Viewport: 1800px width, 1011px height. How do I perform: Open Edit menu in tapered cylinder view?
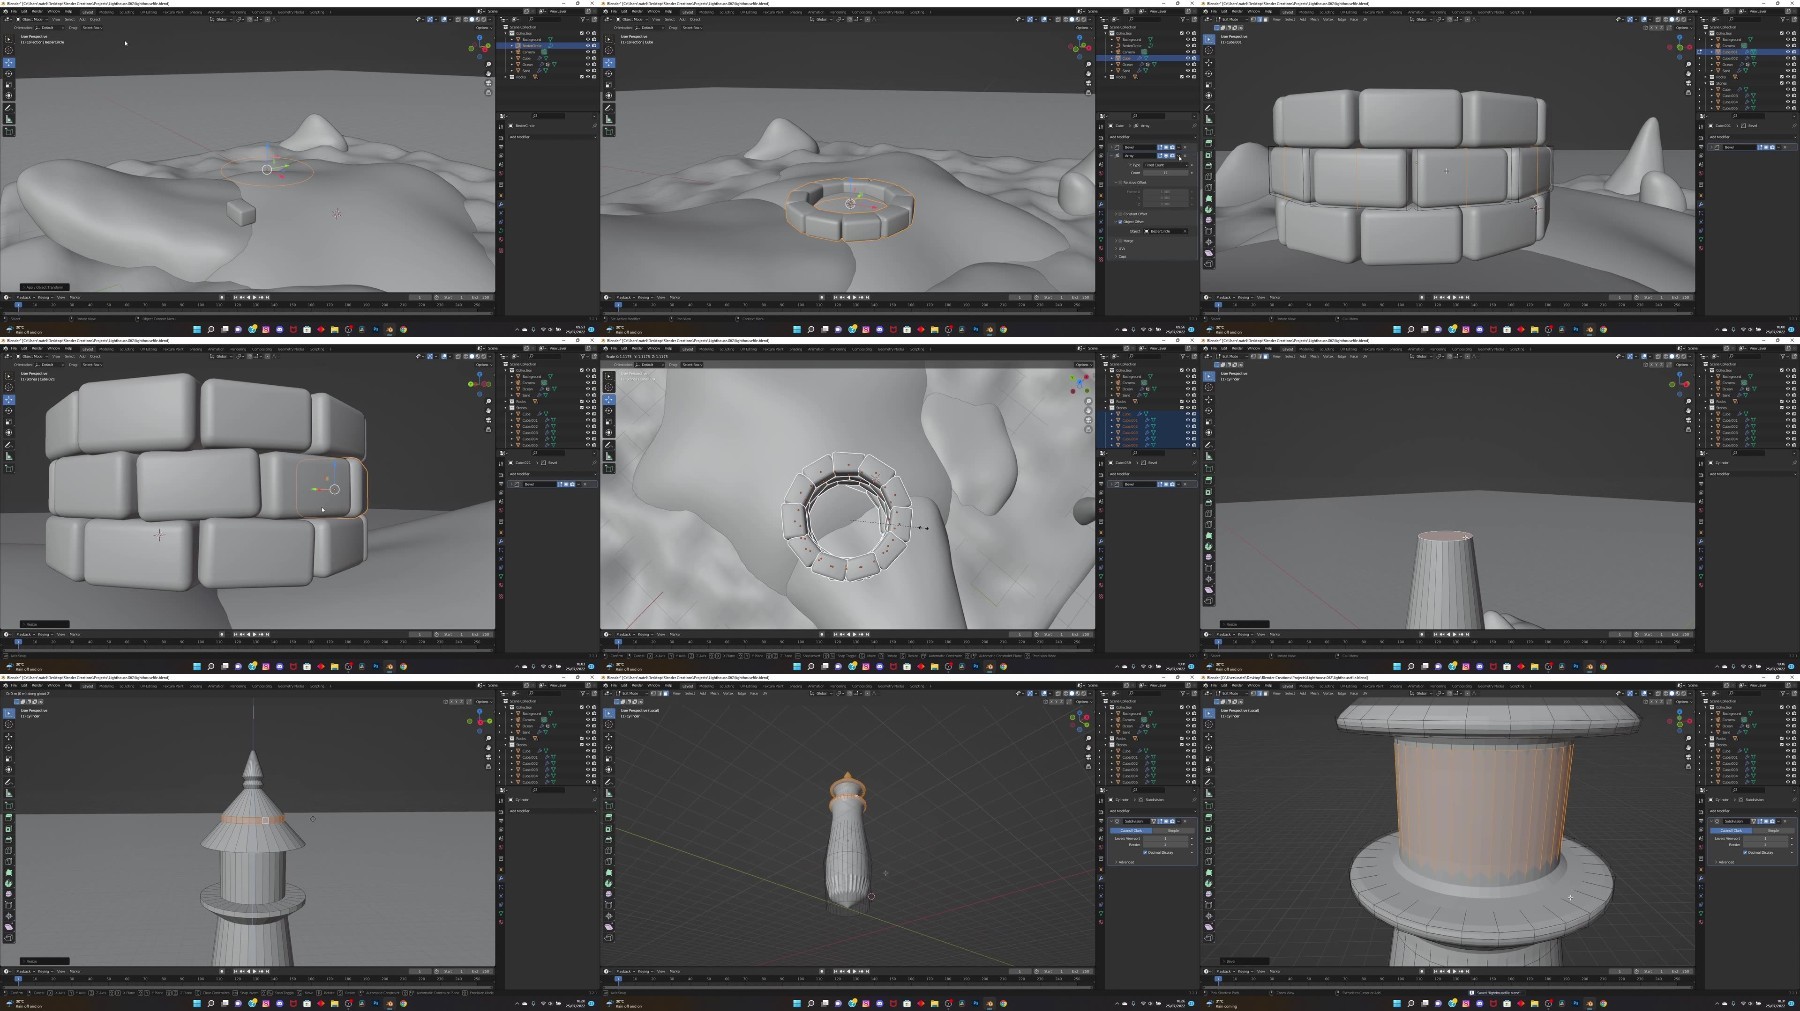1224,348
